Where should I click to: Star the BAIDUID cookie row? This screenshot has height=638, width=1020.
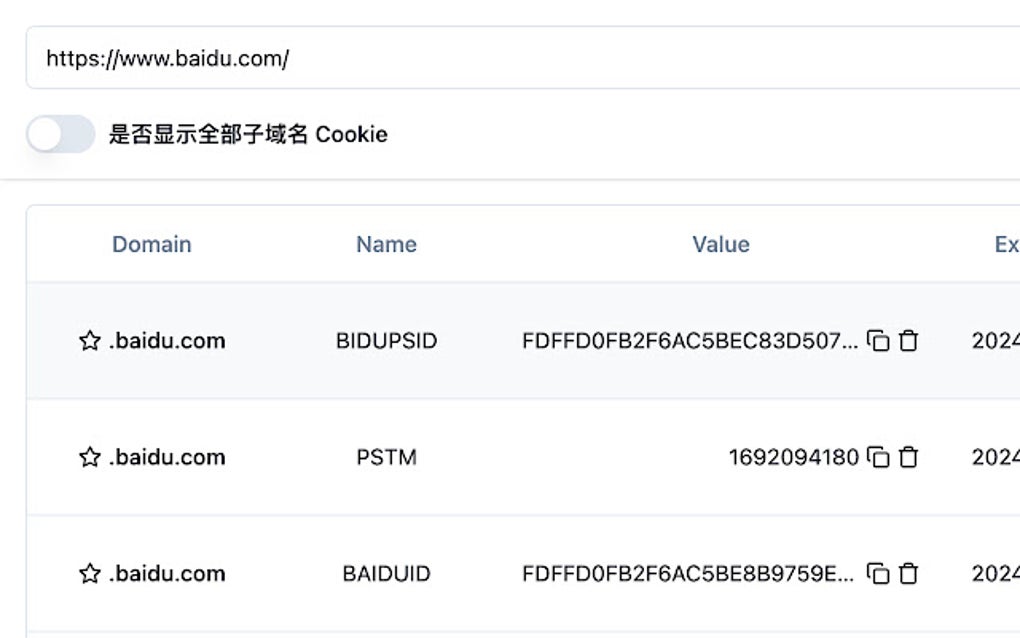tap(89, 574)
